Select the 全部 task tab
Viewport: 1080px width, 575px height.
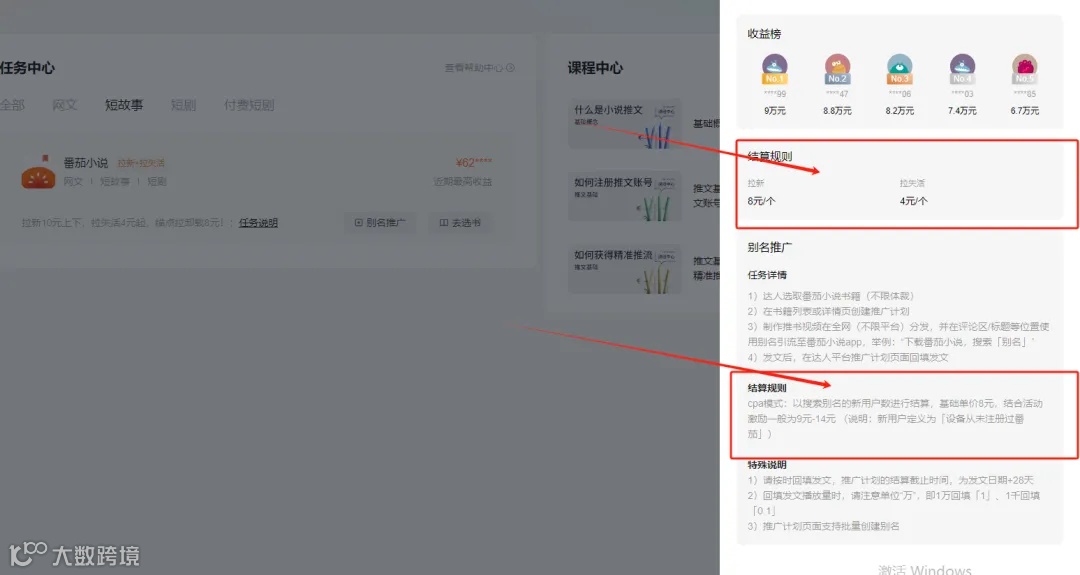pos(12,105)
